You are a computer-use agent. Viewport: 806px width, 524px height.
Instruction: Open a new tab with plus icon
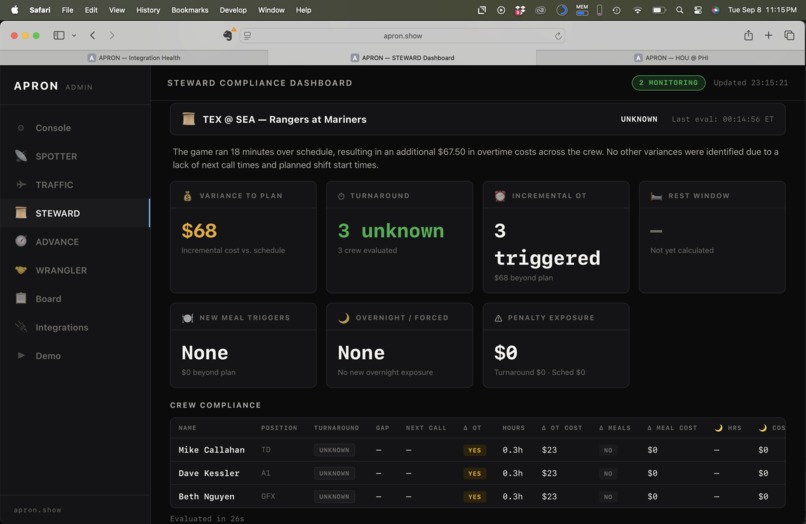[x=768, y=35]
